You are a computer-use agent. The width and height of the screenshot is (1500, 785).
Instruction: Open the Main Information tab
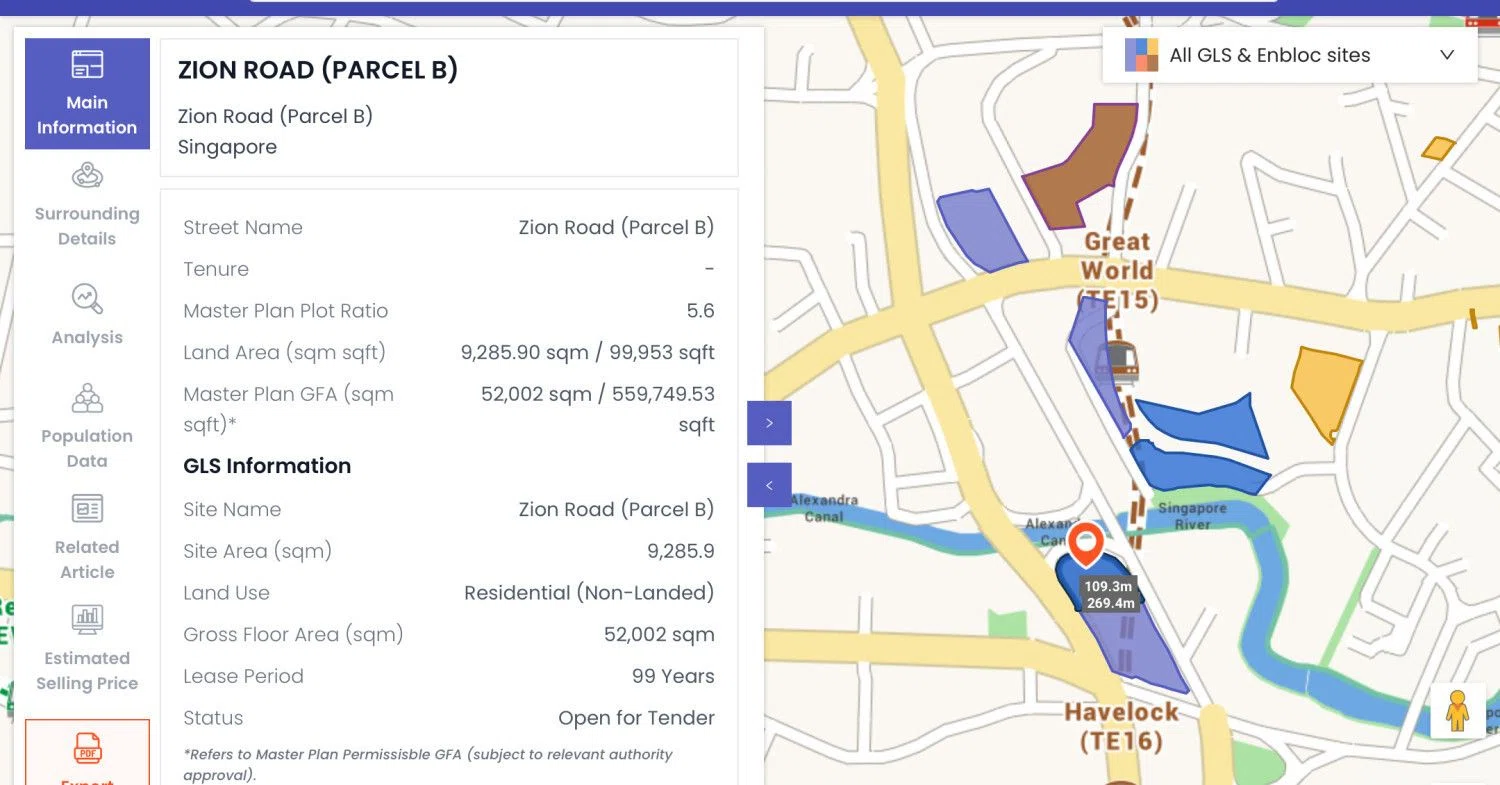[x=87, y=93]
